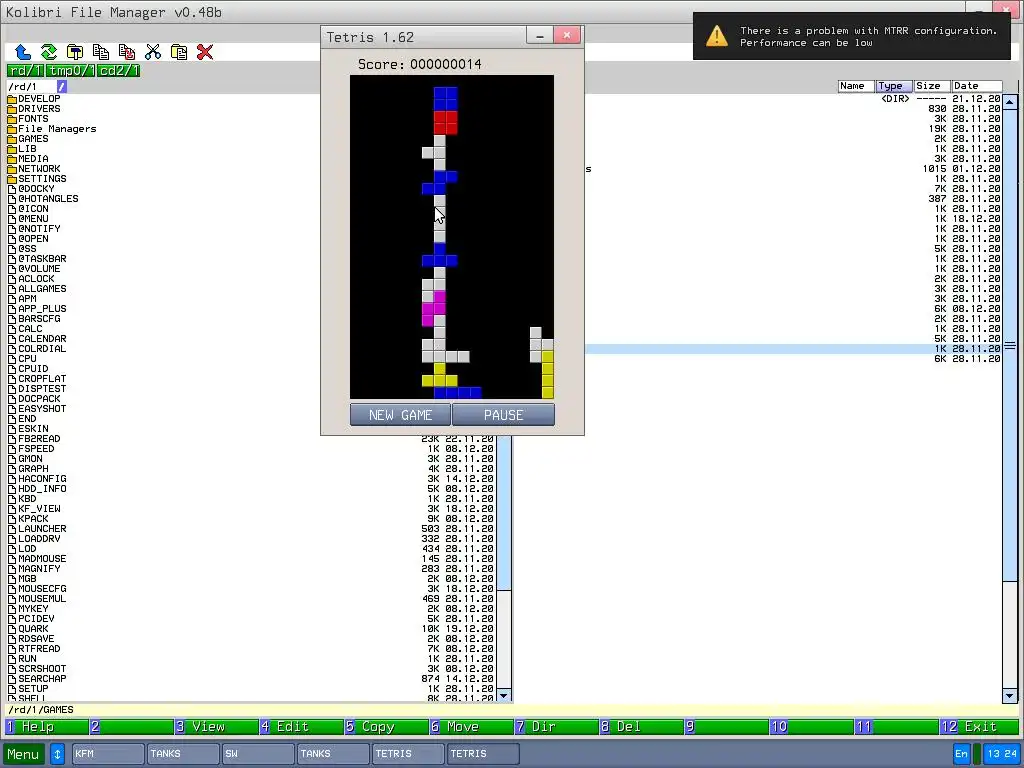Refresh the file list with green arrows icon
Viewport: 1024px width, 768px height.
[49, 52]
